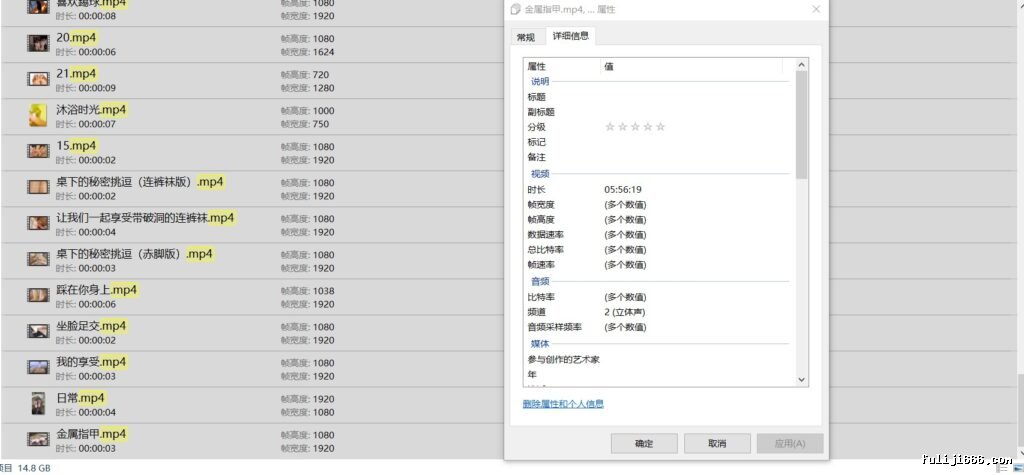
Task: Click the 参与创作的艺术家 property row
Action: [x=657, y=359]
